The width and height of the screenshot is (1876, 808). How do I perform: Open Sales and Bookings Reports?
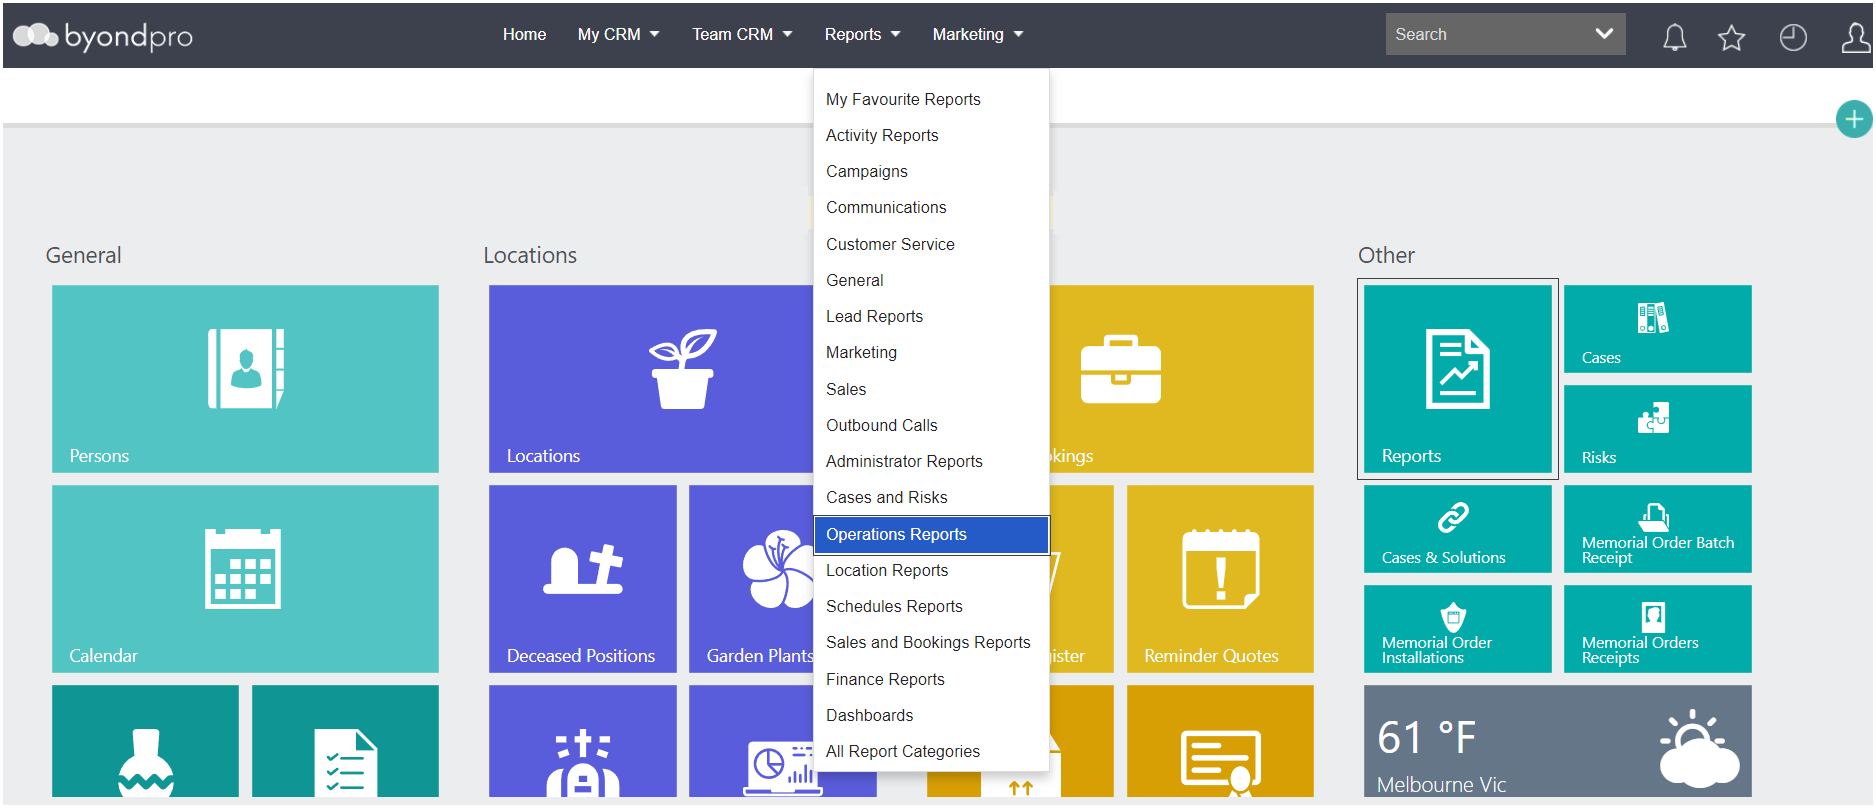931,642
